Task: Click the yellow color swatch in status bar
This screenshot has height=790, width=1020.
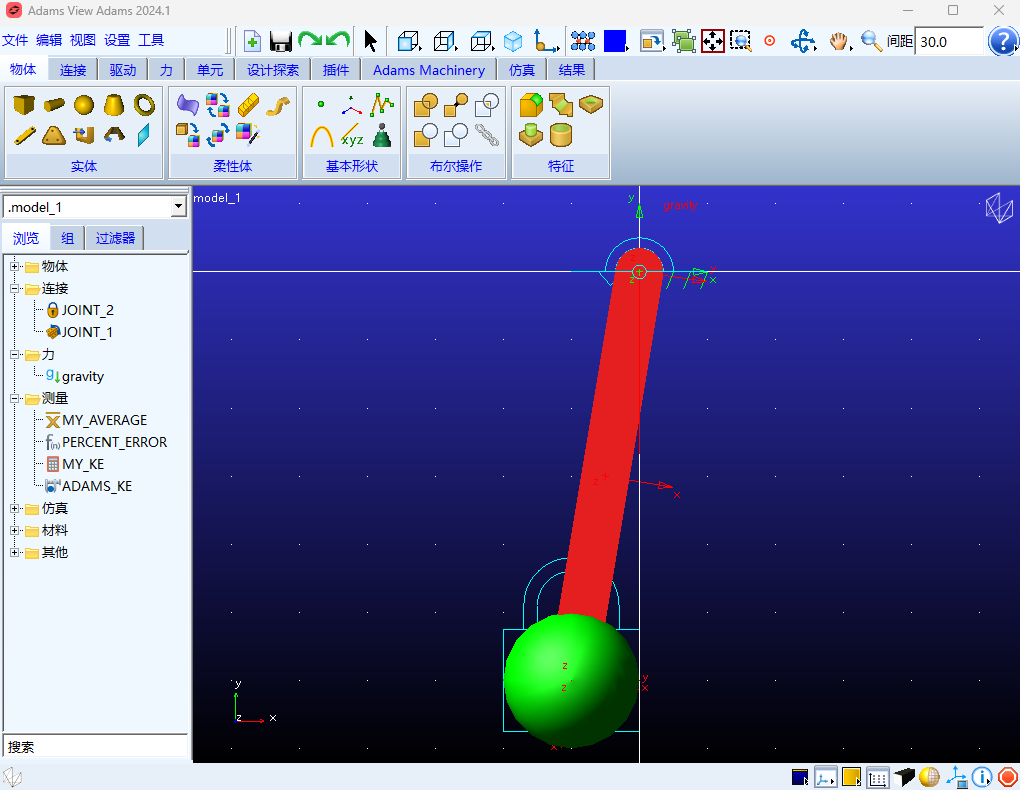Action: [x=852, y=777]
